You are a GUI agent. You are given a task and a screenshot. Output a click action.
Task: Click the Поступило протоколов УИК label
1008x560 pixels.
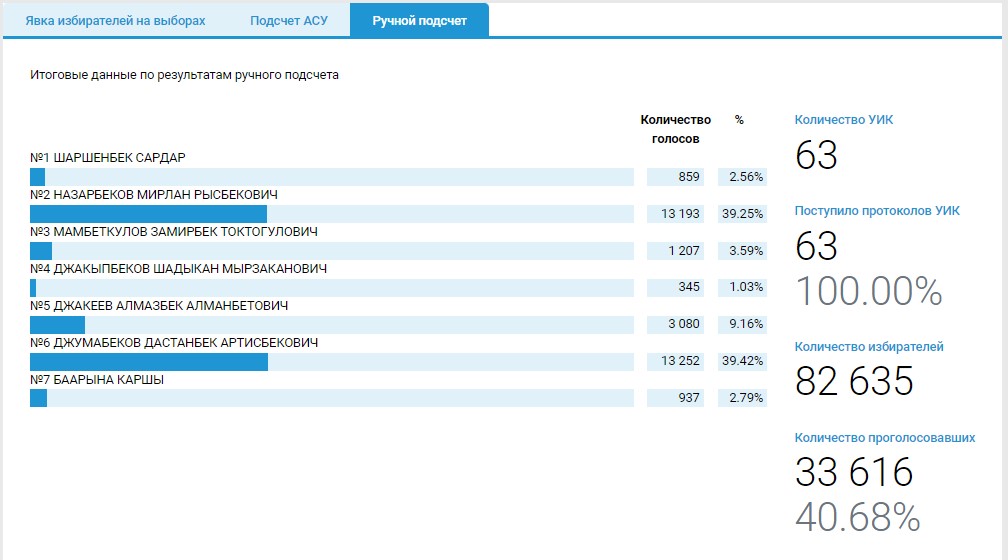pyautogui.click(x=877, y=211)
